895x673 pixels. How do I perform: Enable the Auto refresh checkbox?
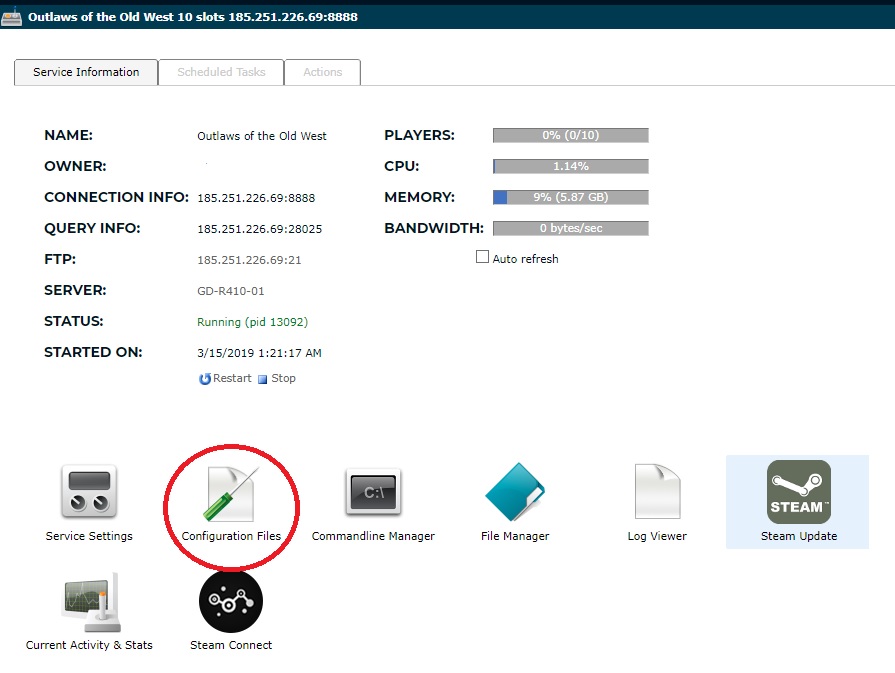coord(483,257)
